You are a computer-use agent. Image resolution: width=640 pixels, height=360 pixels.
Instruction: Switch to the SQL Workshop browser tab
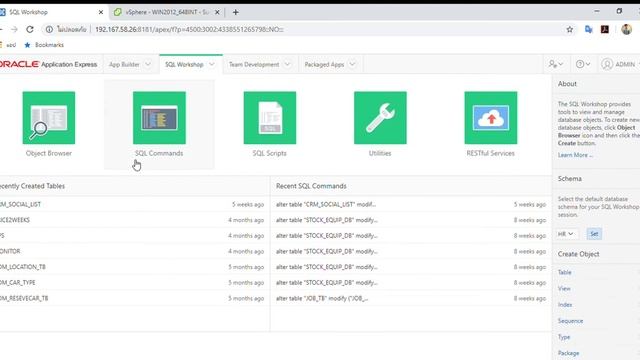(x=52, y=12)
